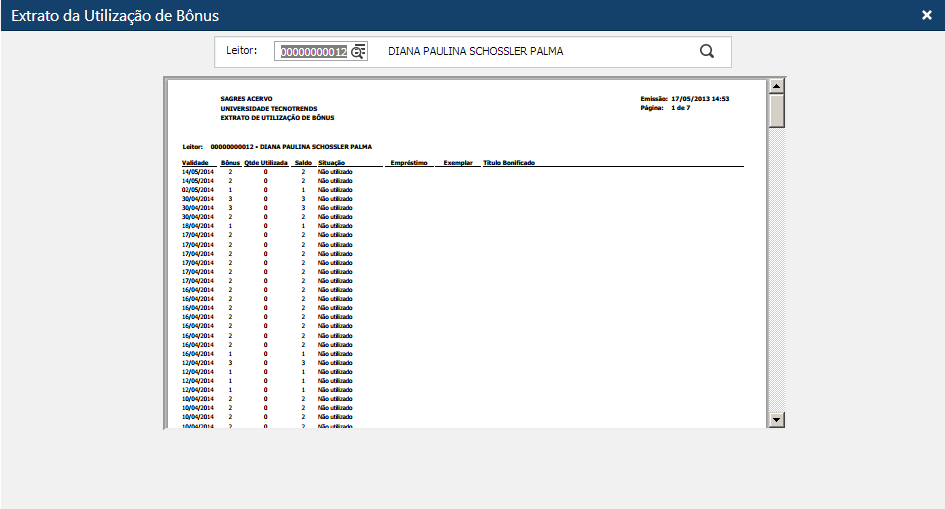The width and height of the screenshot is (945, 509).
Task: Click the vertical scrollbar thumb in report viewer
Action: [776, 110]
